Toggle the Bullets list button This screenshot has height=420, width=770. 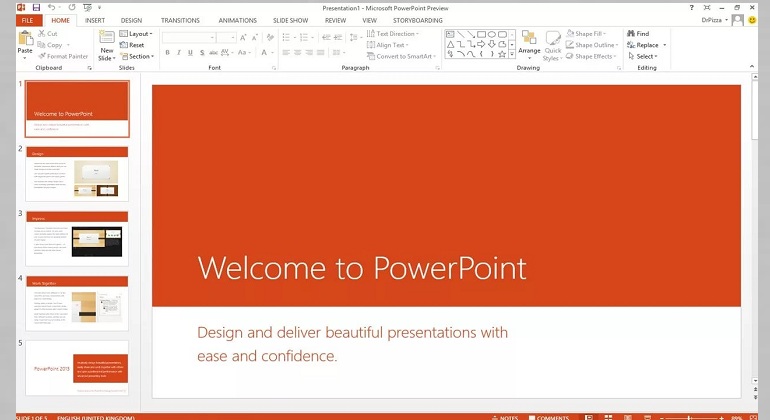coord(286,37)
